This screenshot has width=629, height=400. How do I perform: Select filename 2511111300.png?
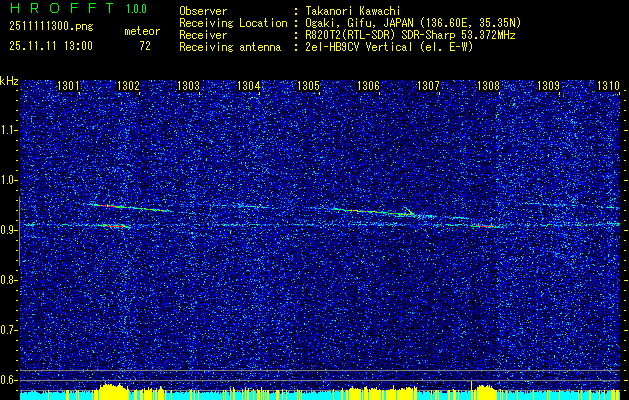51,26
